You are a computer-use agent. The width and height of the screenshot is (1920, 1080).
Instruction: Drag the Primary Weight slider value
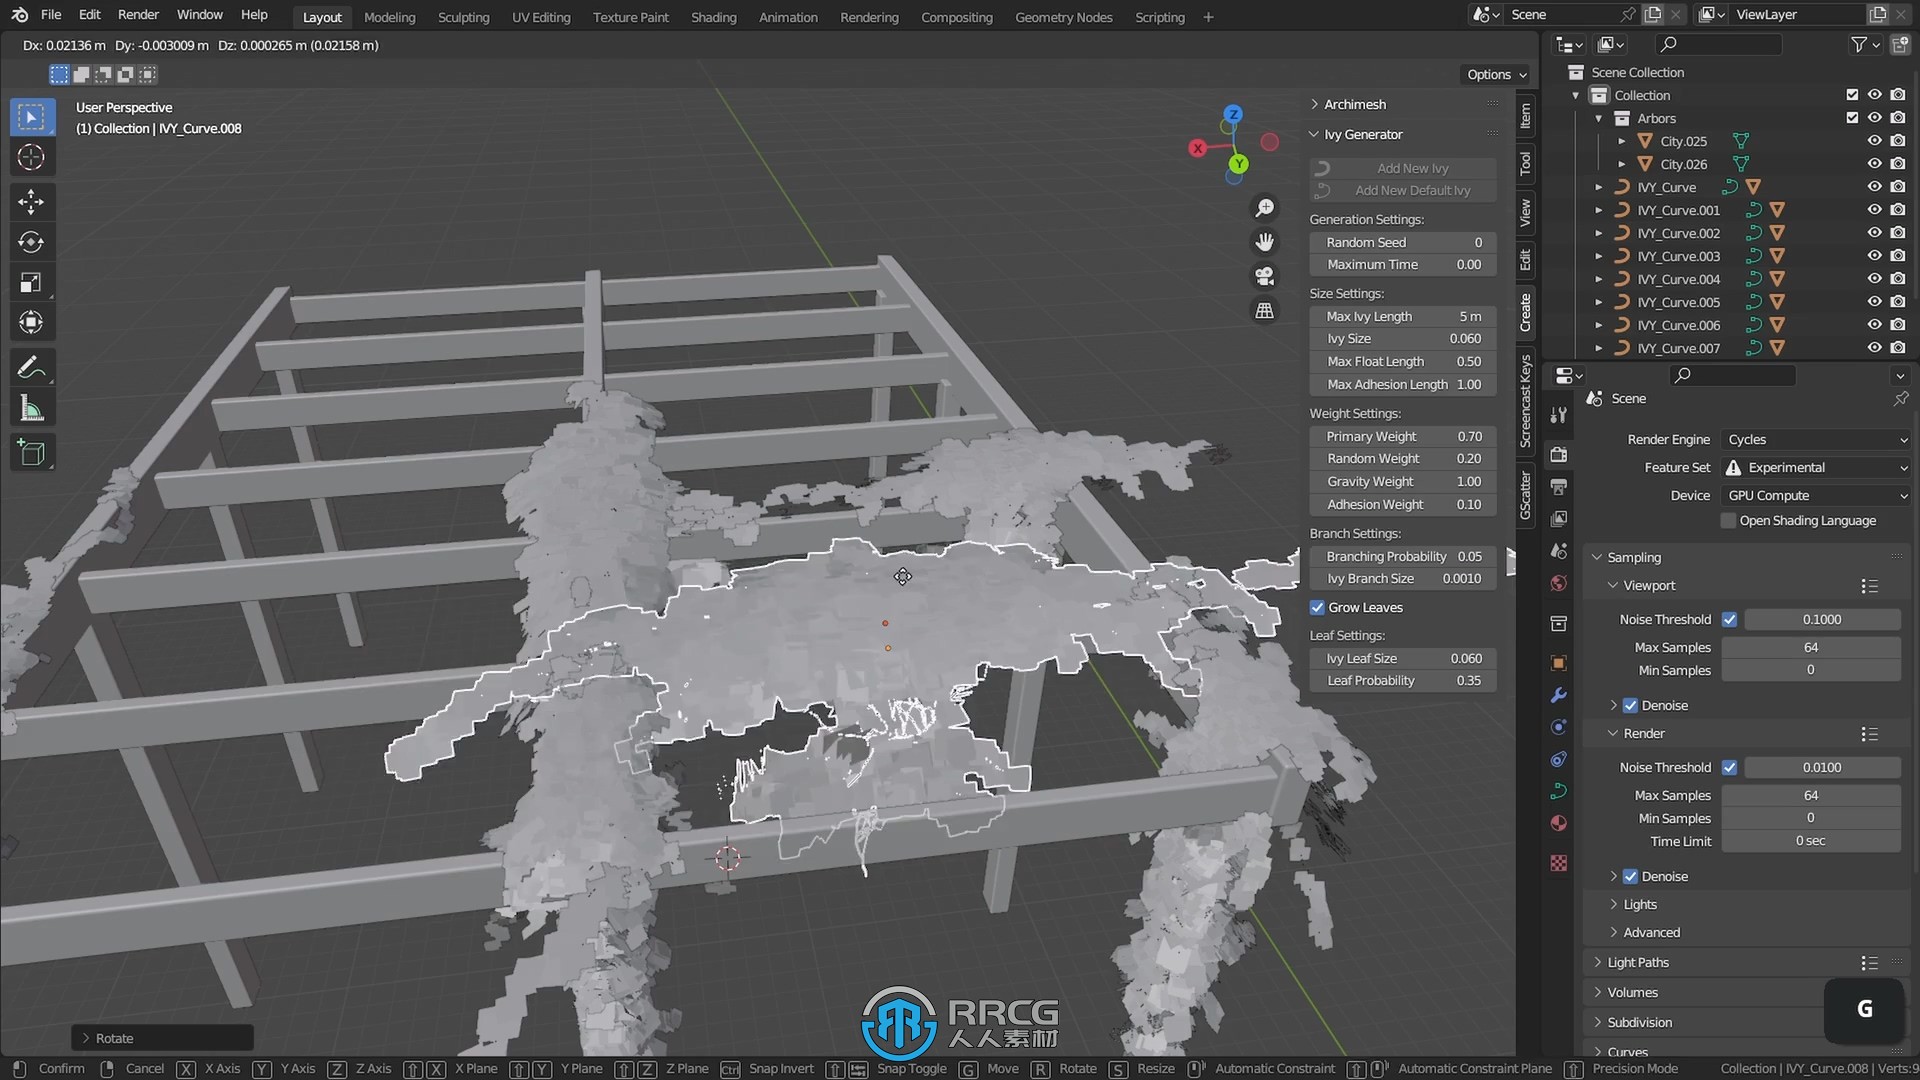click(1403, 435)
